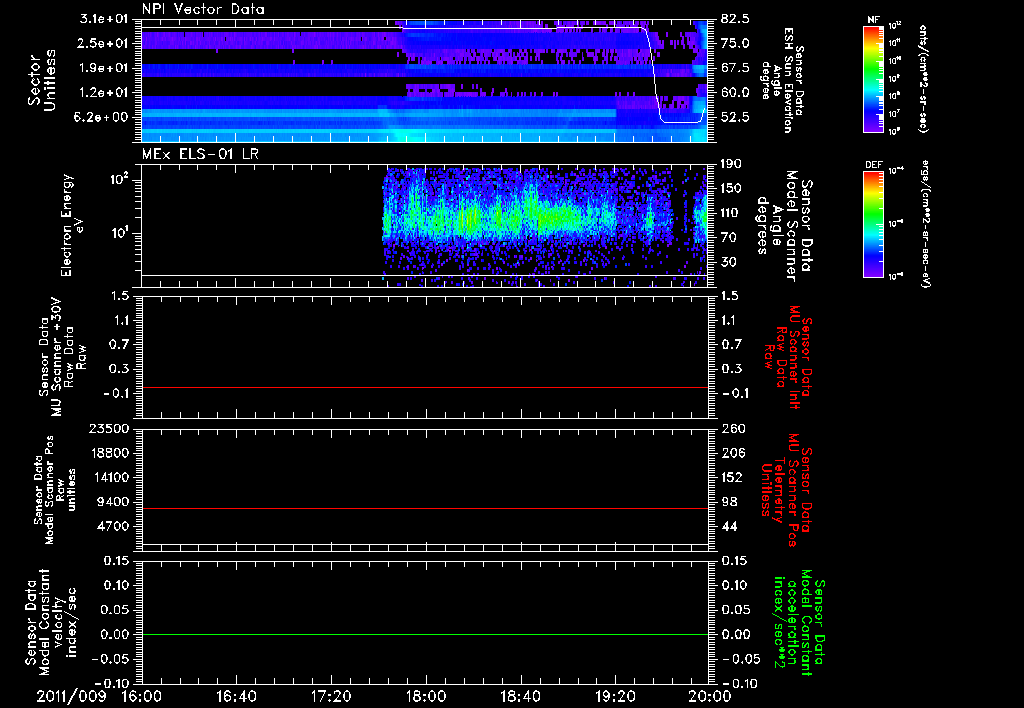Click the 75.0 degree tick value
The image size is (1024, 708).
735,43
